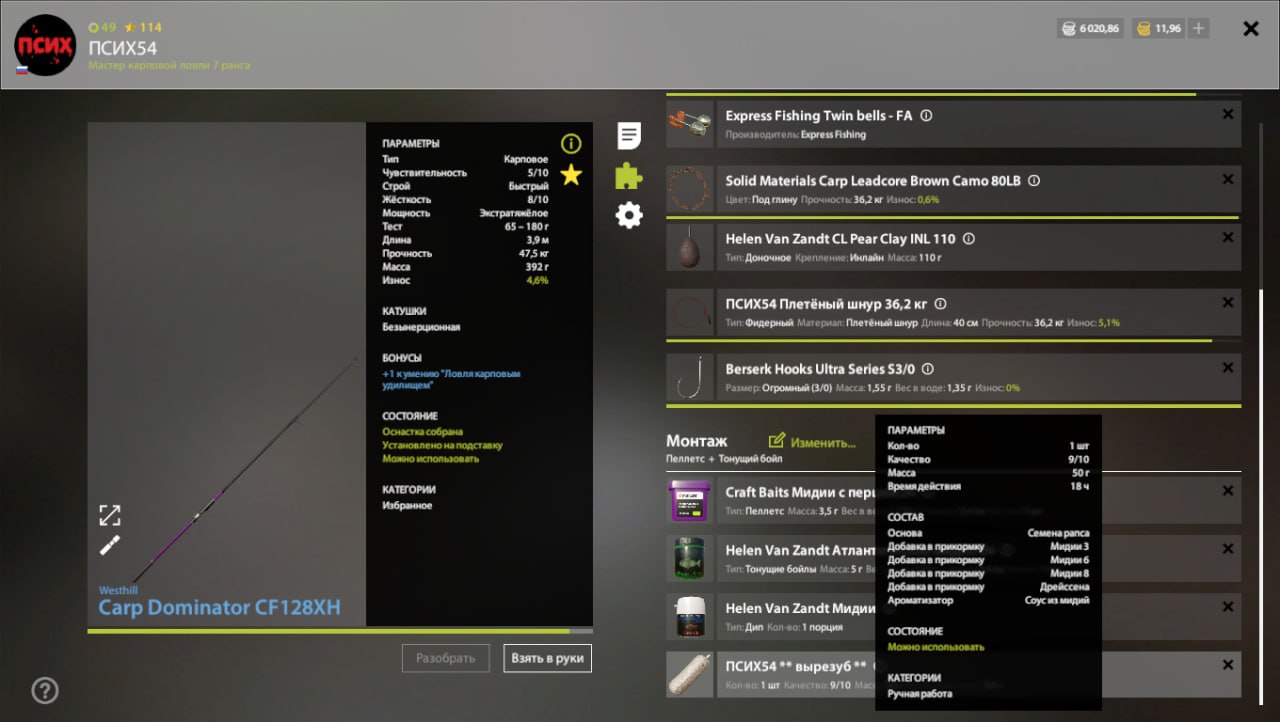The image size is (1280, 722).
Task: Show info for Carp Leadcore Brown Camo
Action: pos(1034,181)
